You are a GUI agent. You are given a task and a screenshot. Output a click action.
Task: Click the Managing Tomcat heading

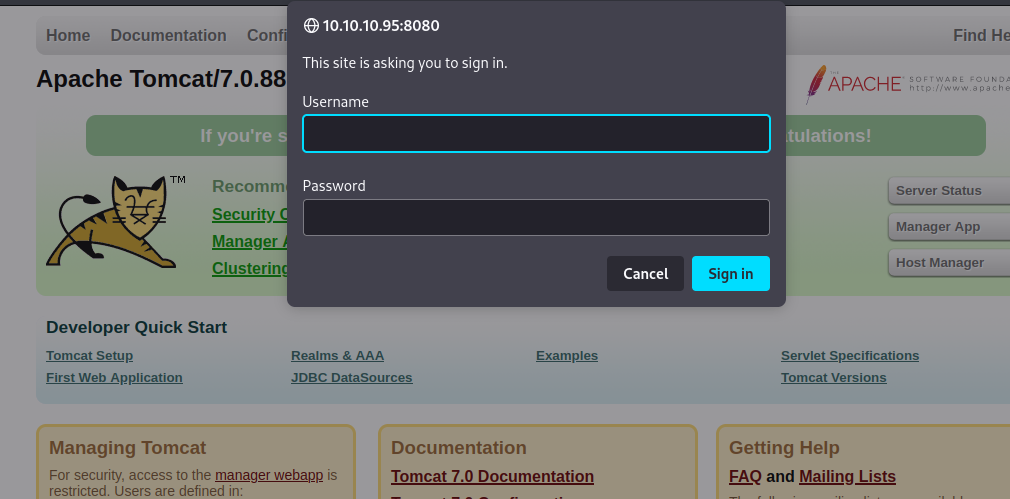(x=128, y=447)
